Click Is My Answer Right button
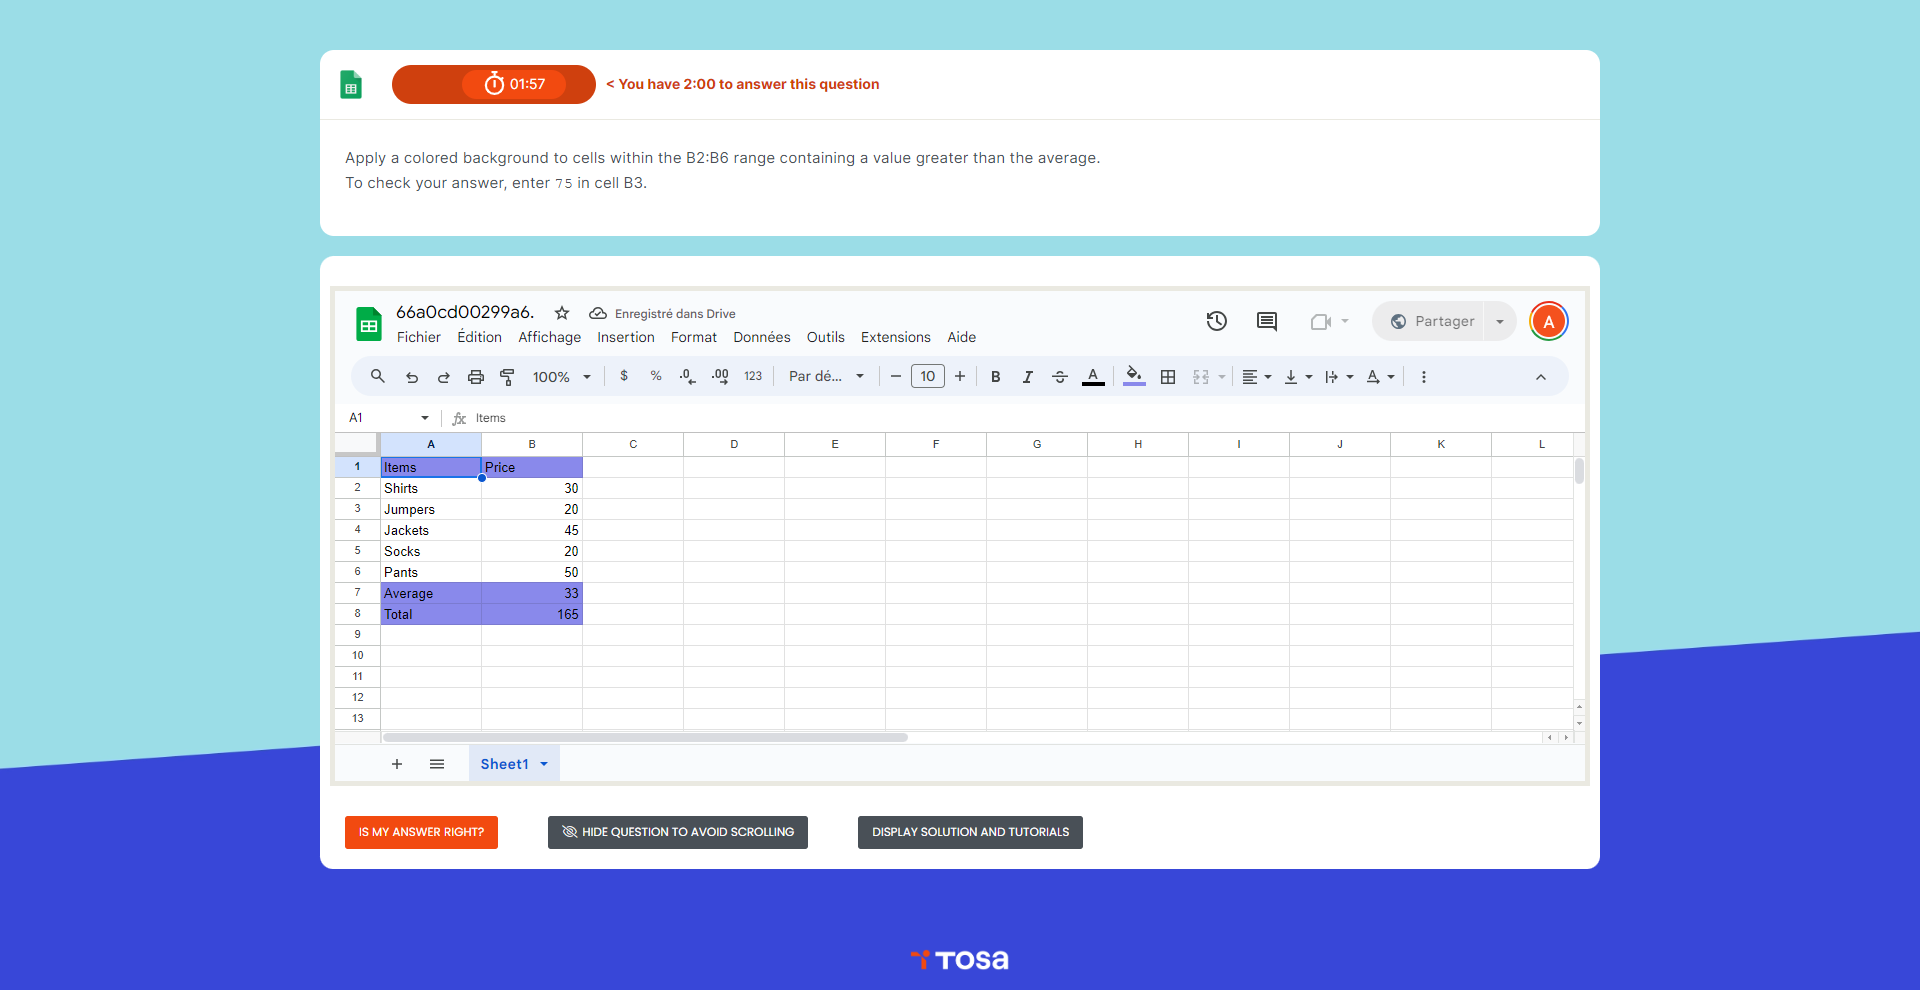 tap(421, 832)
